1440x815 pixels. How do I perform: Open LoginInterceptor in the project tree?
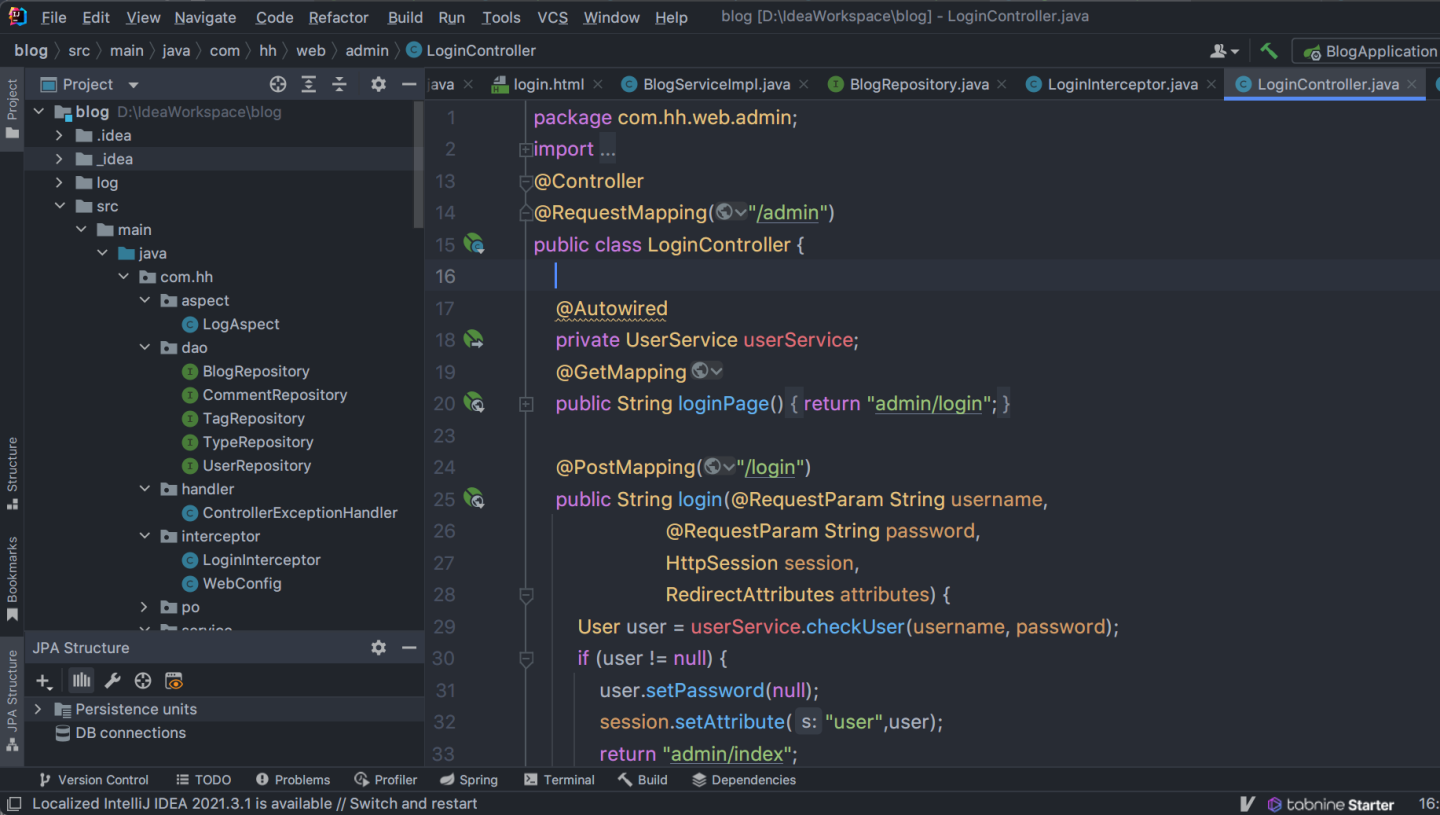[x=261, y=560]
